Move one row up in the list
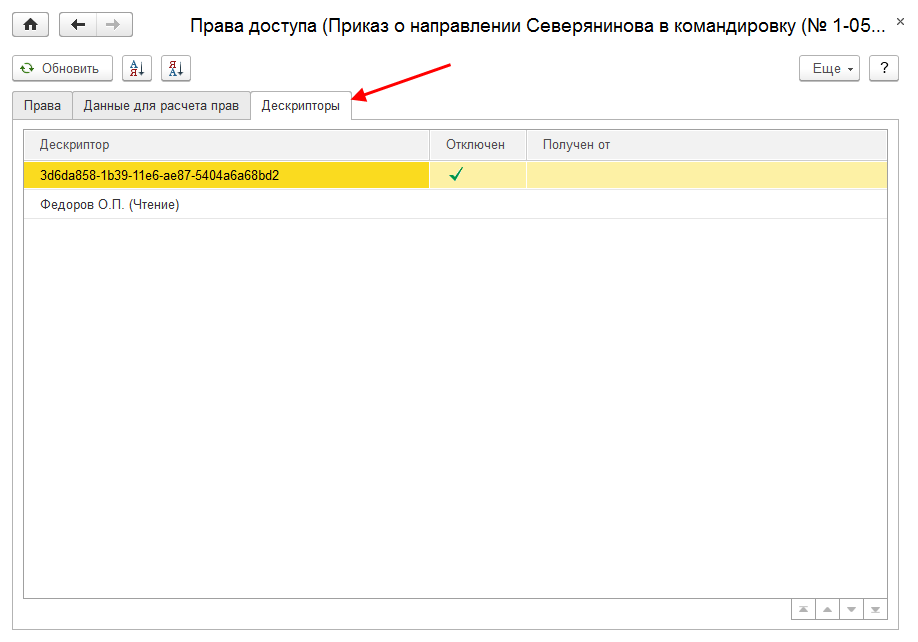The image size is (918, 642). (827, 609)
